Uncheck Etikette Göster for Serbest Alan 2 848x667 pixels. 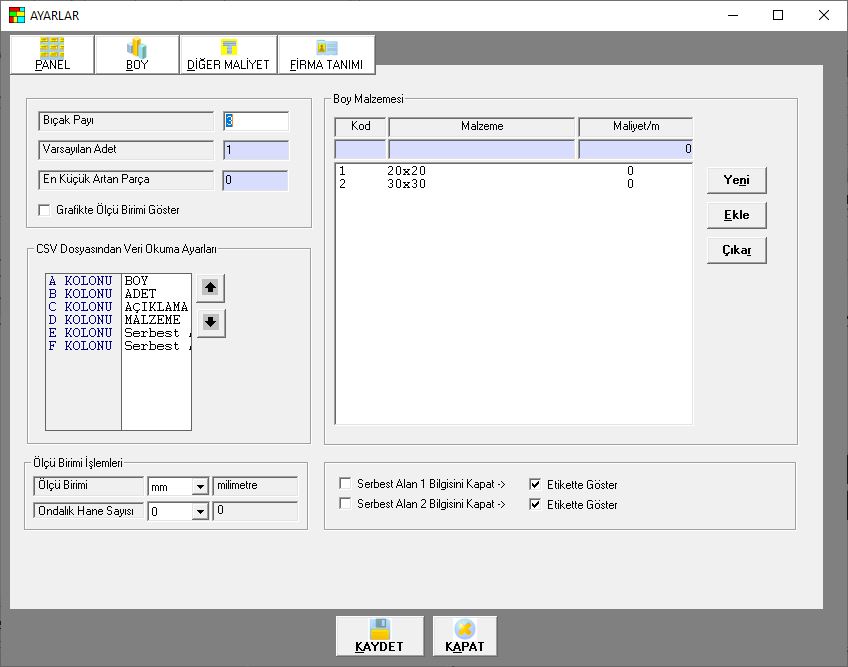pyautogui.click(x=535, y=505)
